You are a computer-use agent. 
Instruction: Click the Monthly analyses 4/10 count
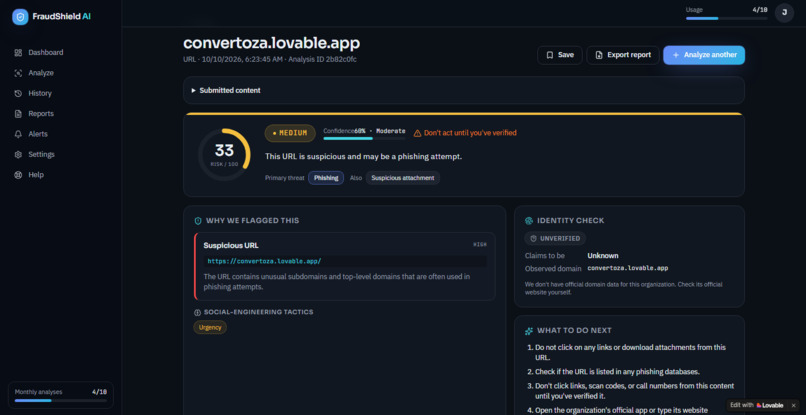pyautogui.click(x=99, y=392)
